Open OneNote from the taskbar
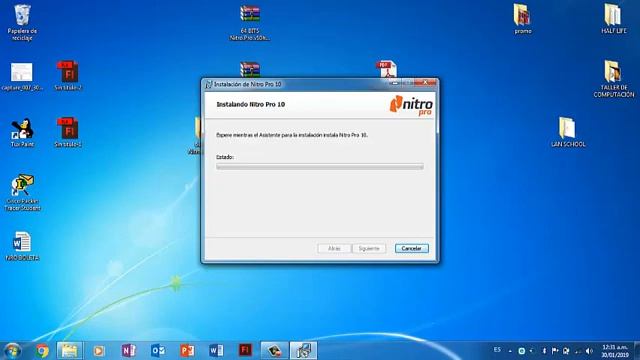 coord(129,351)
